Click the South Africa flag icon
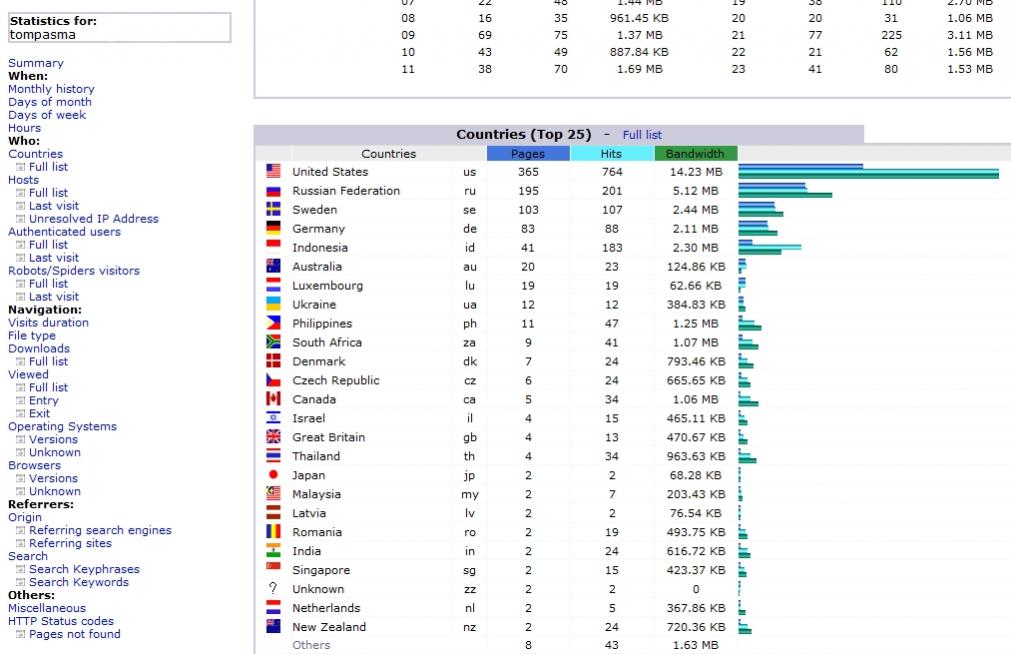Viewport: 1011px width, 654px height. pos(273,342)
